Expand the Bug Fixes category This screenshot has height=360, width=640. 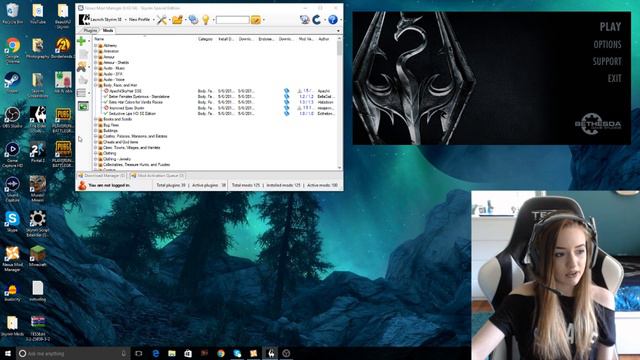coord(96,125)
